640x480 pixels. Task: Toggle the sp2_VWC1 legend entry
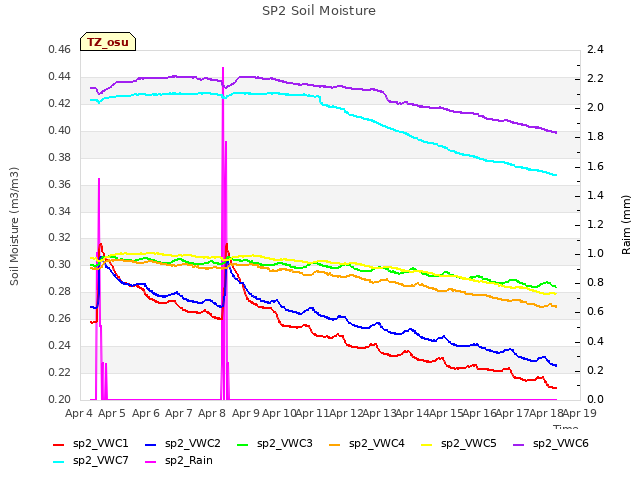click(x=91, y=444)
